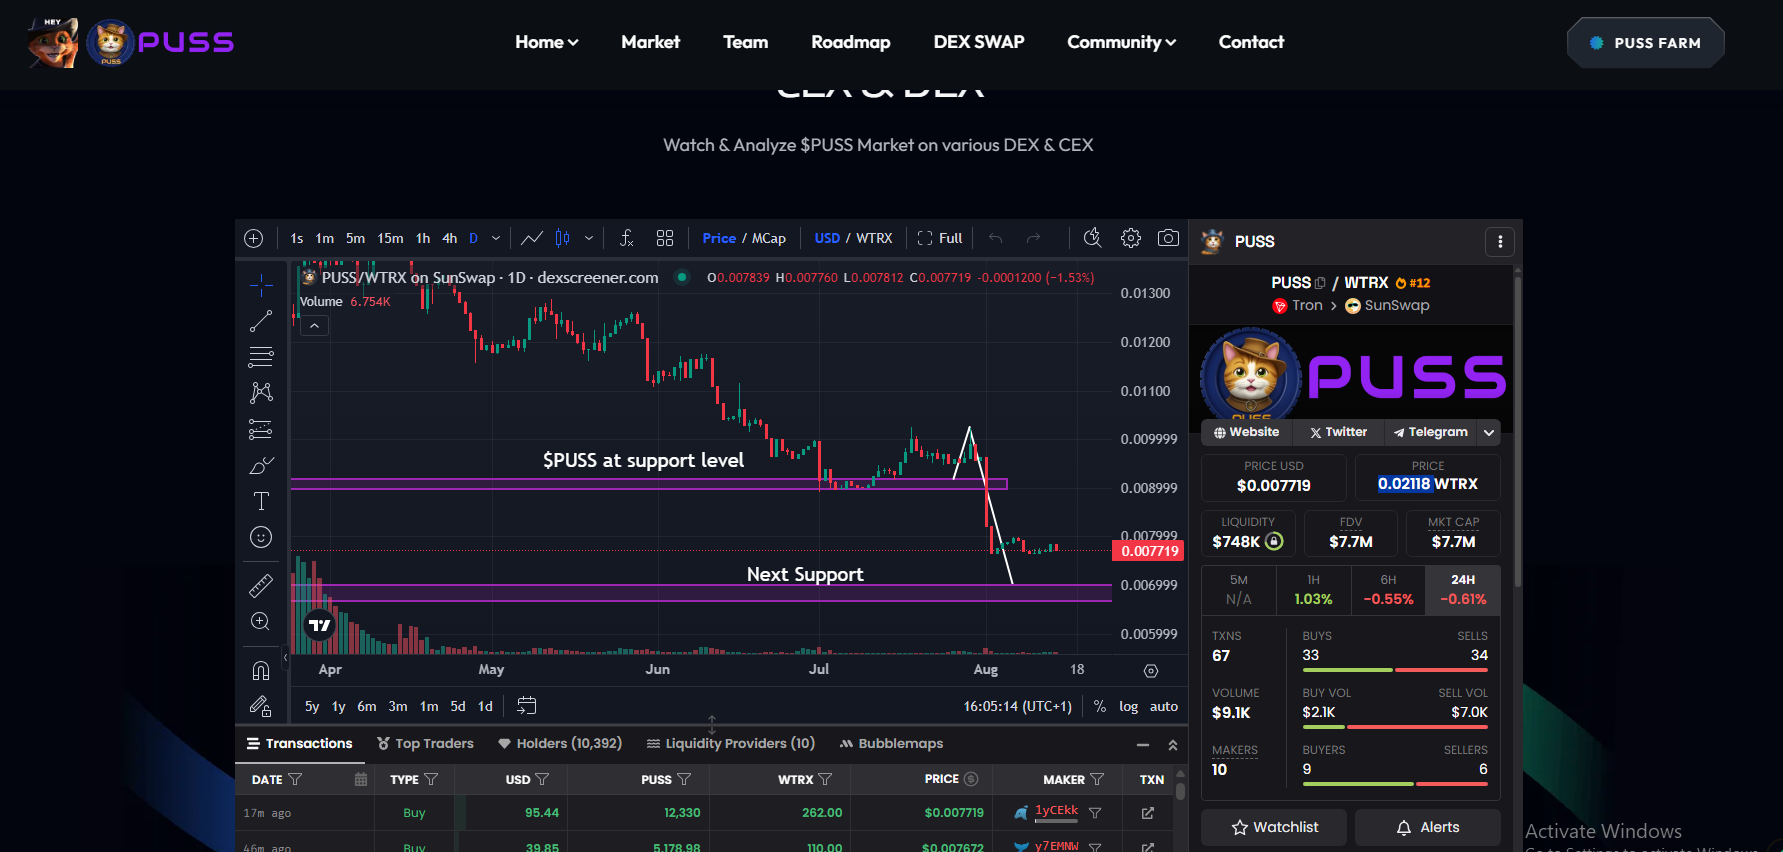Undo the last chart action
This screenshot has height=852, width=1783.
click(x=995, y=238)
